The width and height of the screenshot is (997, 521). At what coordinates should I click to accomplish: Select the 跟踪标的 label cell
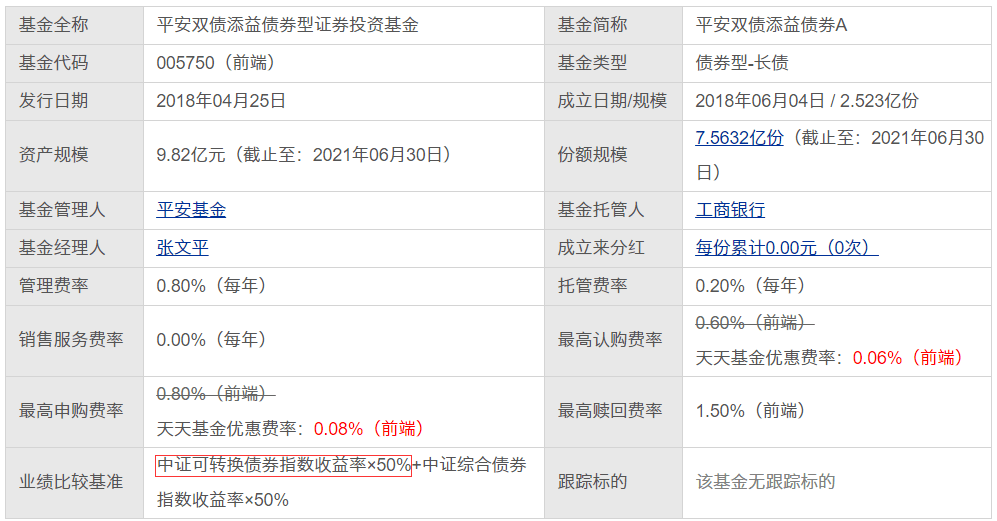[x=614, y=483]
